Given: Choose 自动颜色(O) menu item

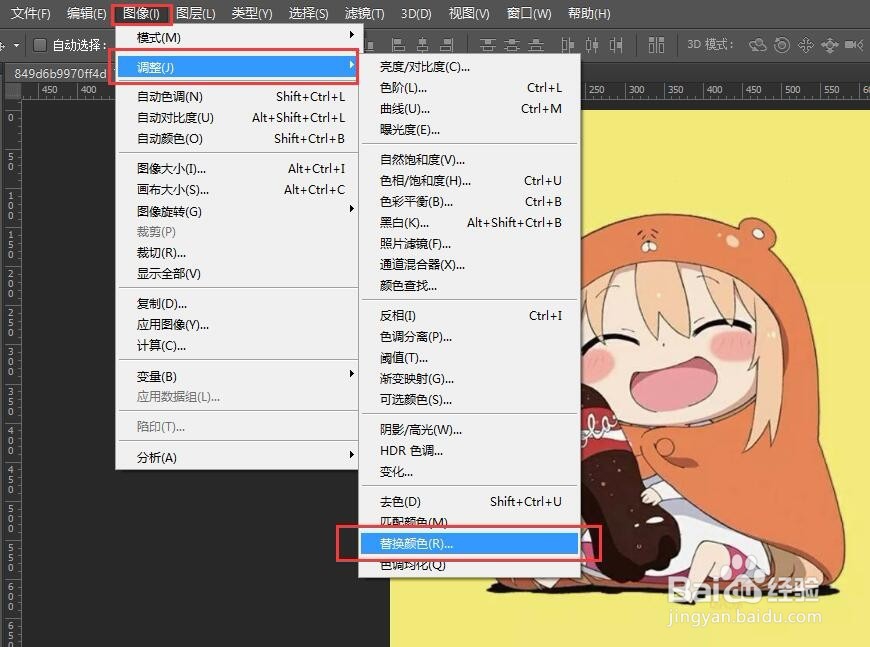Looking at the screenshot, I should [237, 139].
